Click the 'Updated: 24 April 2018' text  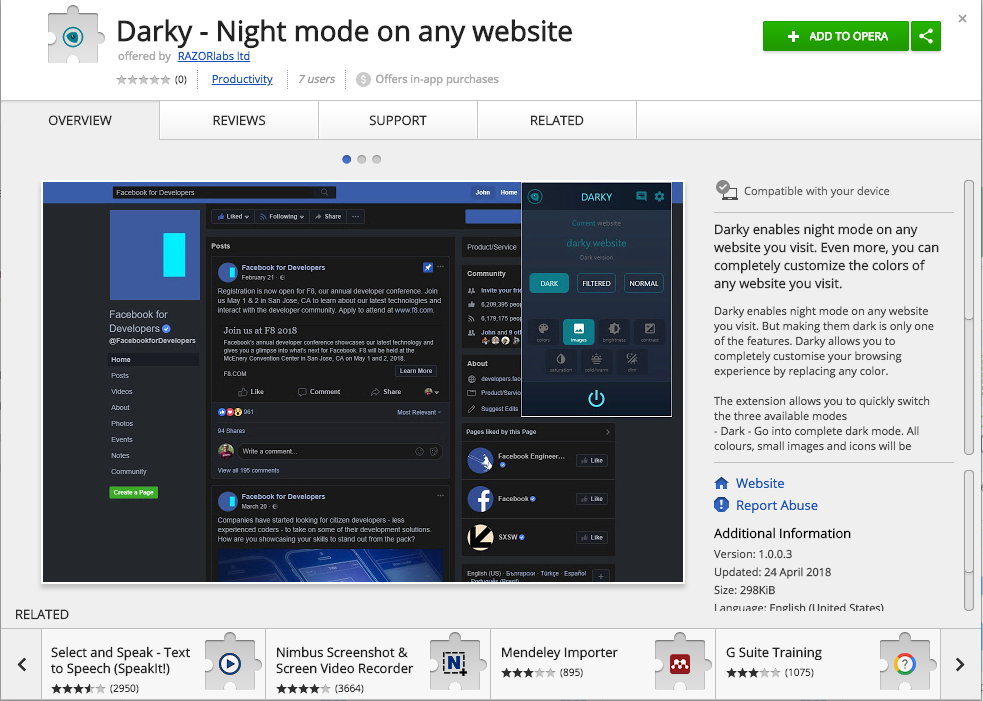772,572
